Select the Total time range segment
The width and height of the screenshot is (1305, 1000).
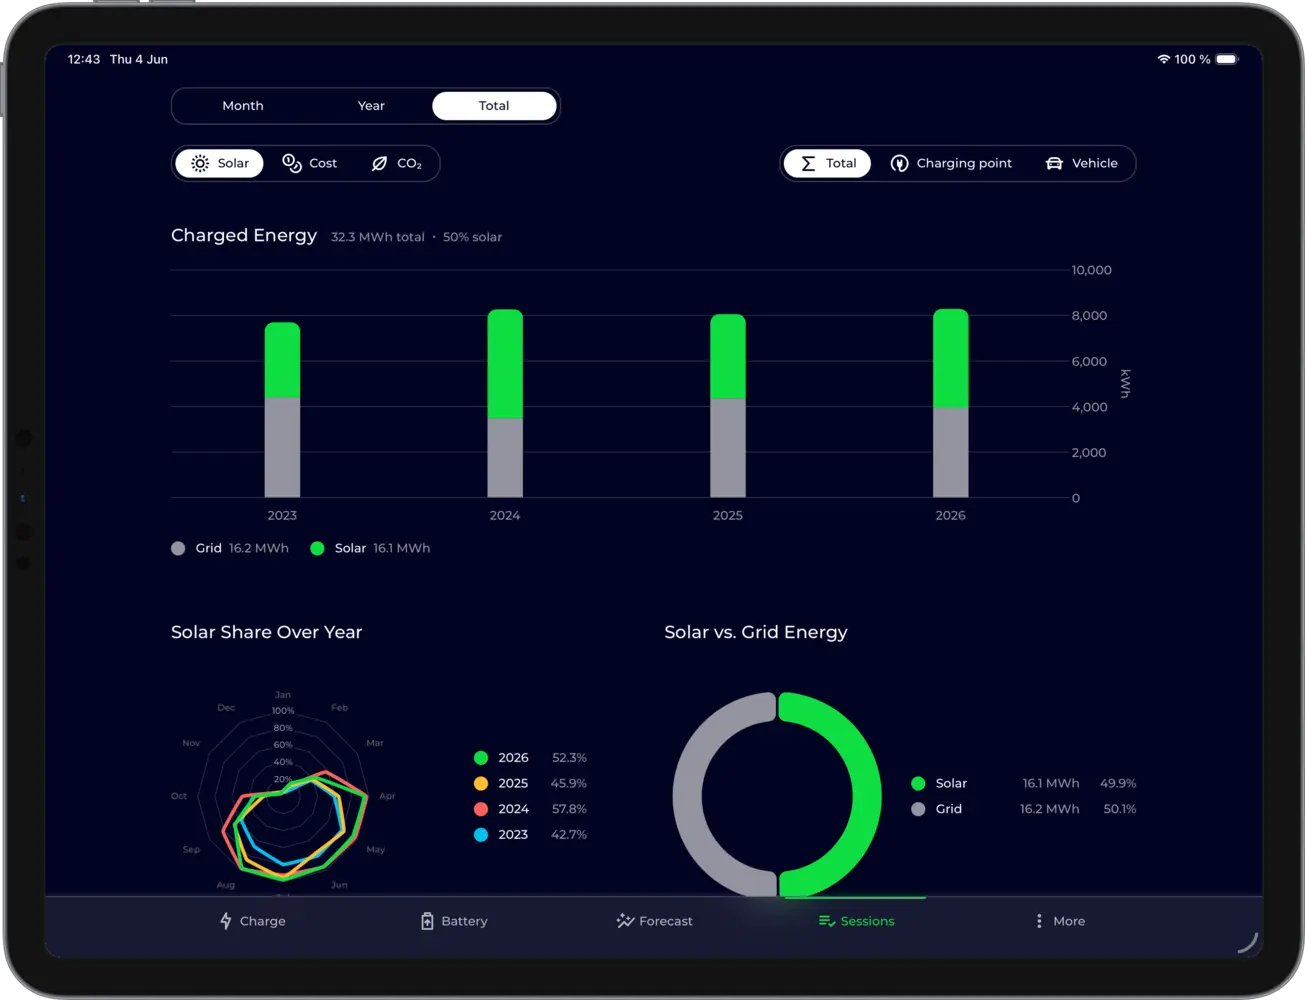pos(494,106)
